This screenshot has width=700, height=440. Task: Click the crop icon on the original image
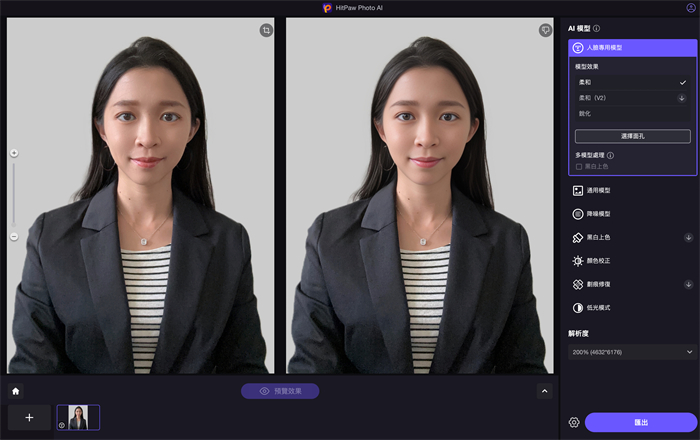point(265,31)
